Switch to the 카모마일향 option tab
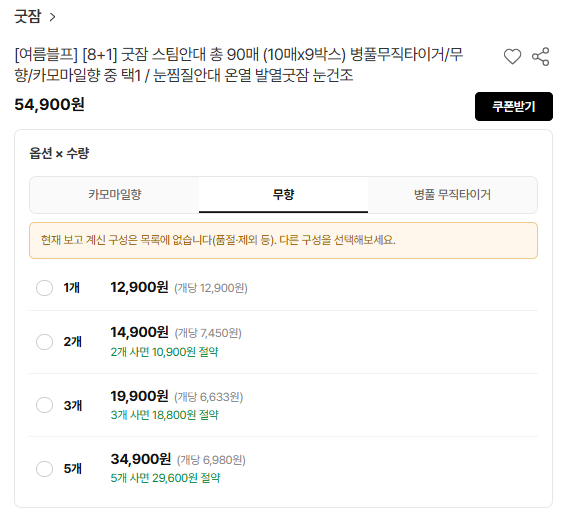Viewport: 574px width, 521px height. [x=115, y=194]
